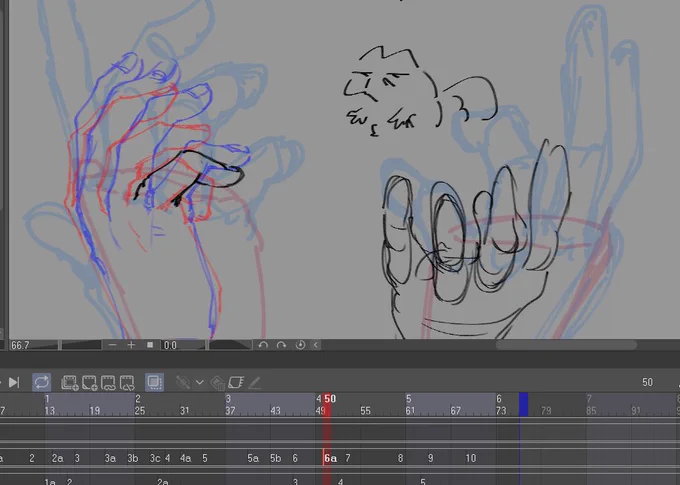The width and height of the screenshot is (680, 485).
Task: Open the keyframe interpolation dropdown arrow
Action: (199, 382)
